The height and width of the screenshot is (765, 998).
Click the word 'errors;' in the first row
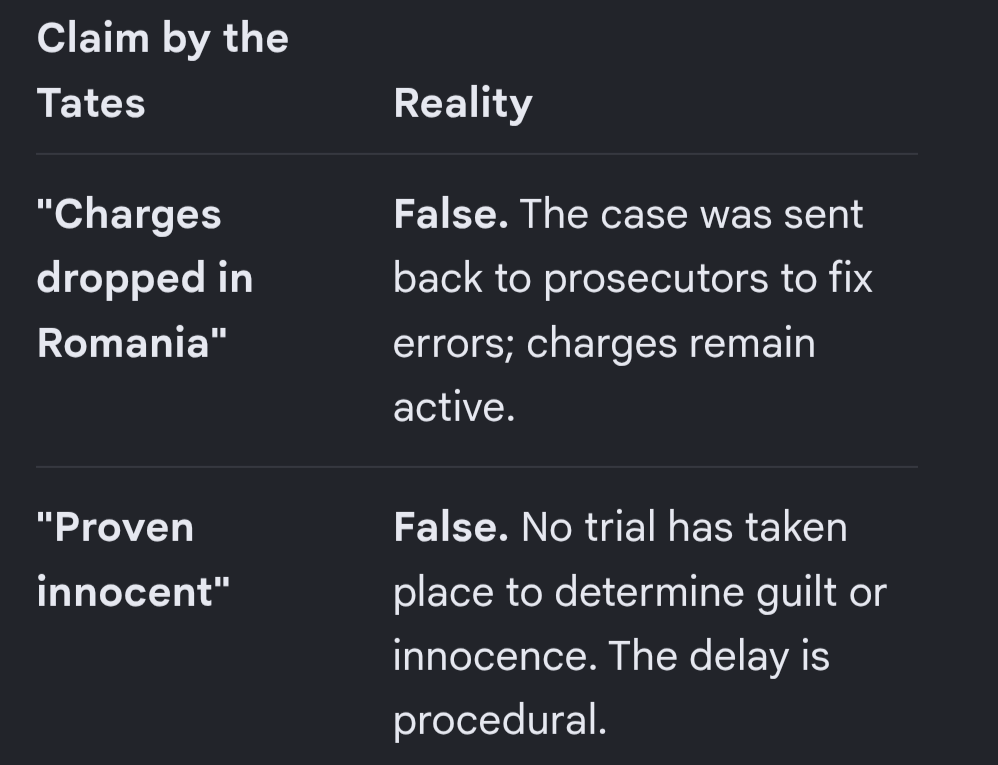pyautogui.click(x=453, y=344)
